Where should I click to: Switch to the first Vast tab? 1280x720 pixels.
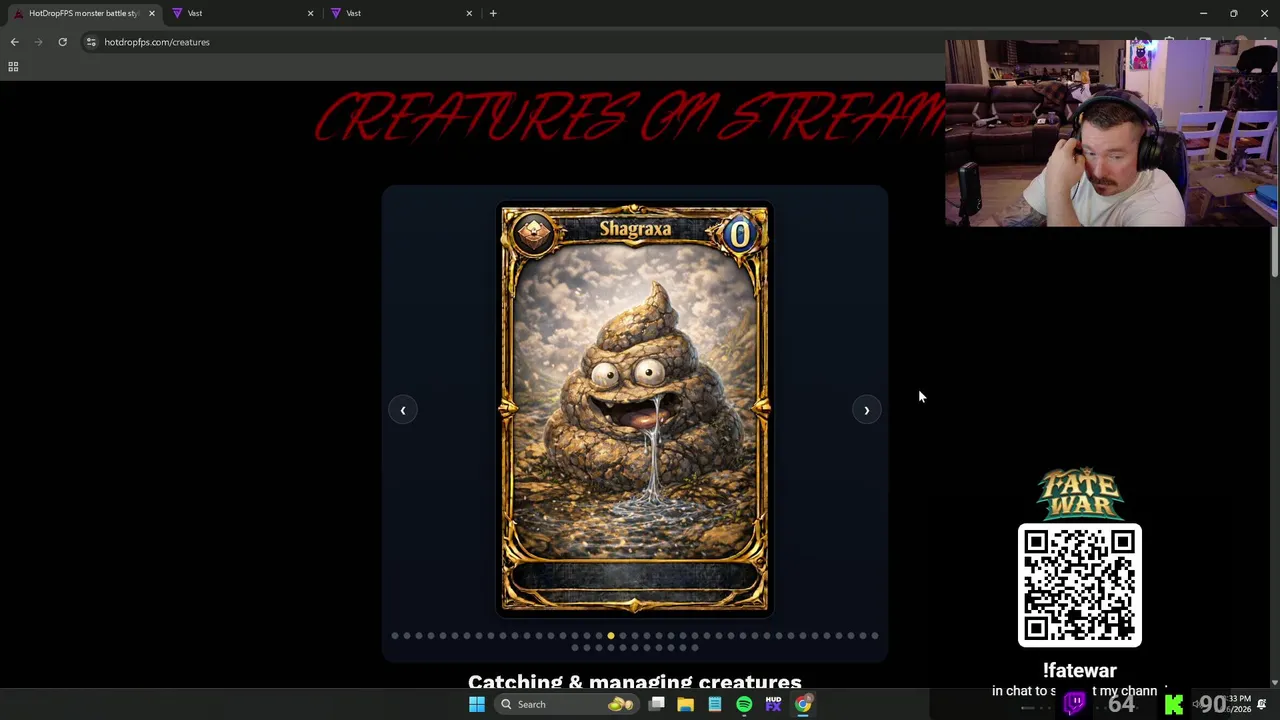click(x=240, y=13)
